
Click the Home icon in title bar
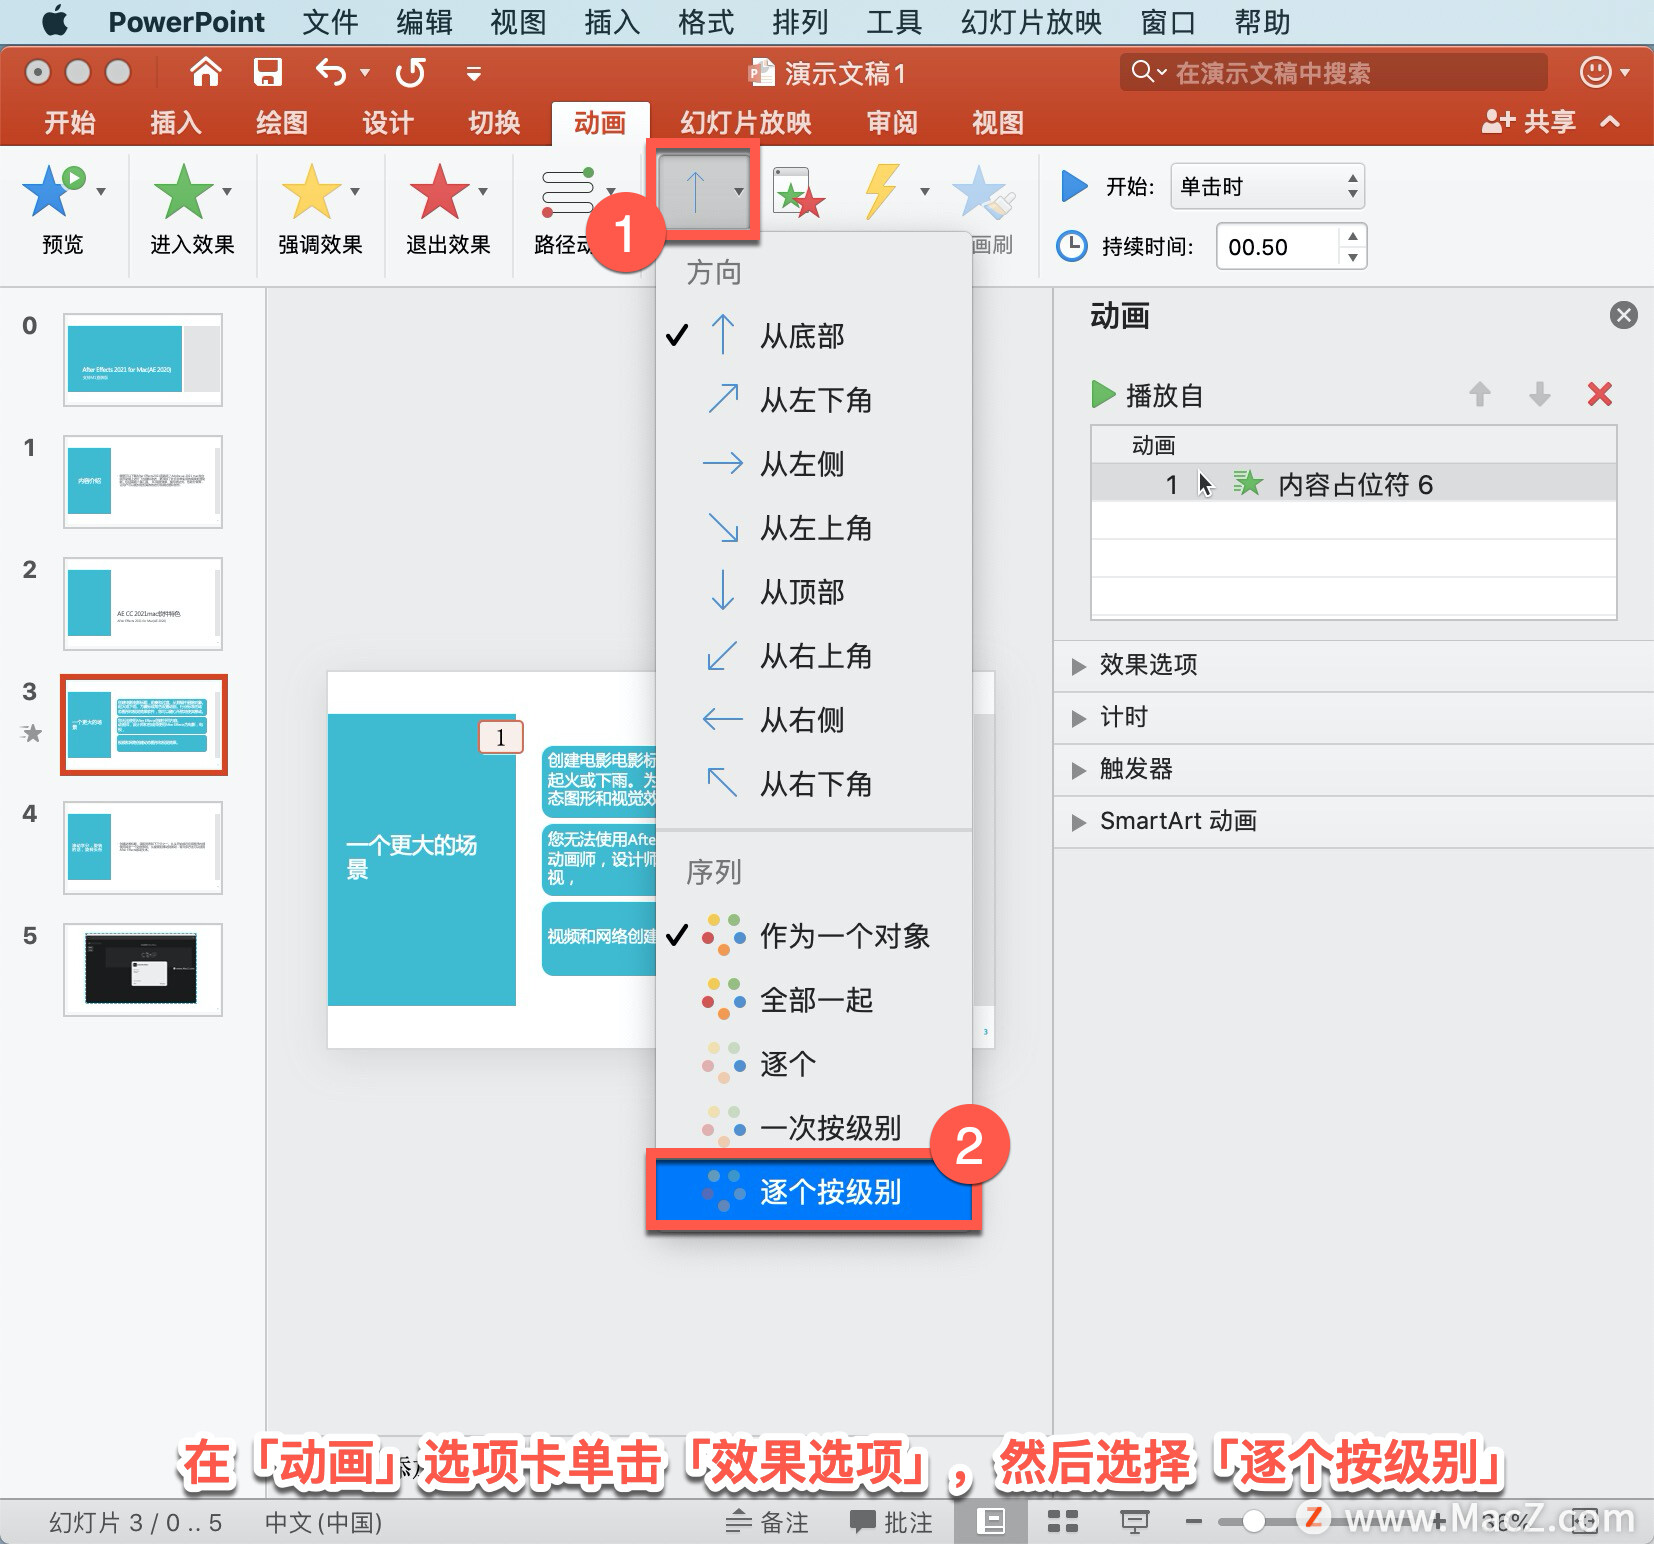205,72
